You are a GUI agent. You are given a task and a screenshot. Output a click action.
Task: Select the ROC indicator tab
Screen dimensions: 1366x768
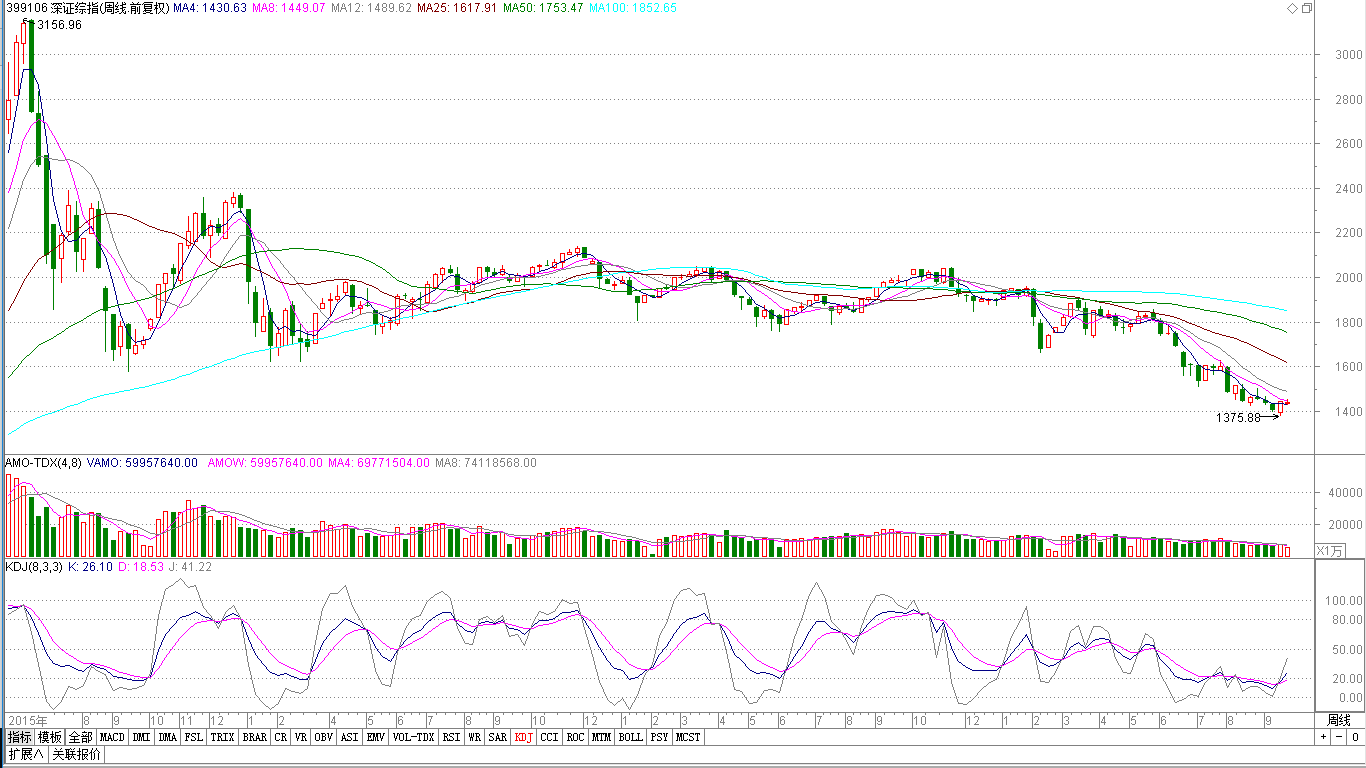point(575,737)
